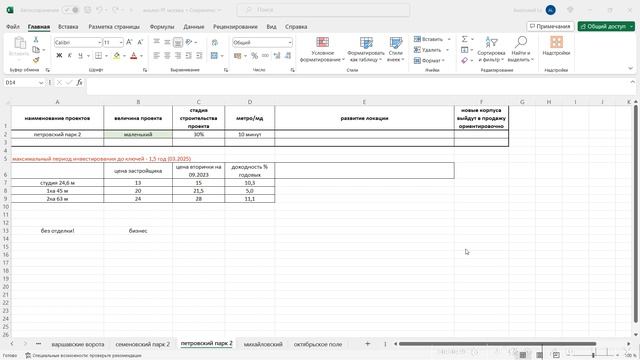The width and height of the screenshot is (640, 360).
Task: Open the font size 11 dropdown
Action: click(121, 42)
